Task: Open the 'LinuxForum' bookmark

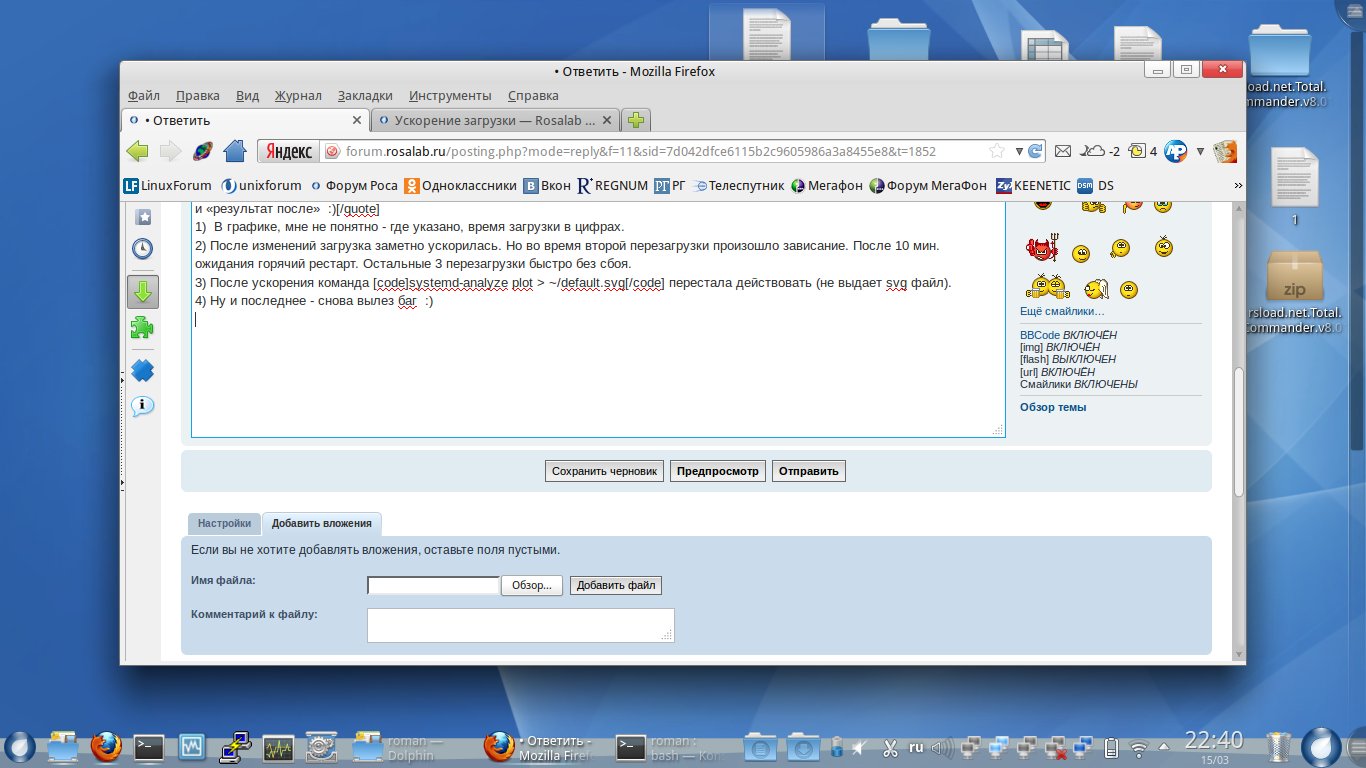Action: pos(167,185)
